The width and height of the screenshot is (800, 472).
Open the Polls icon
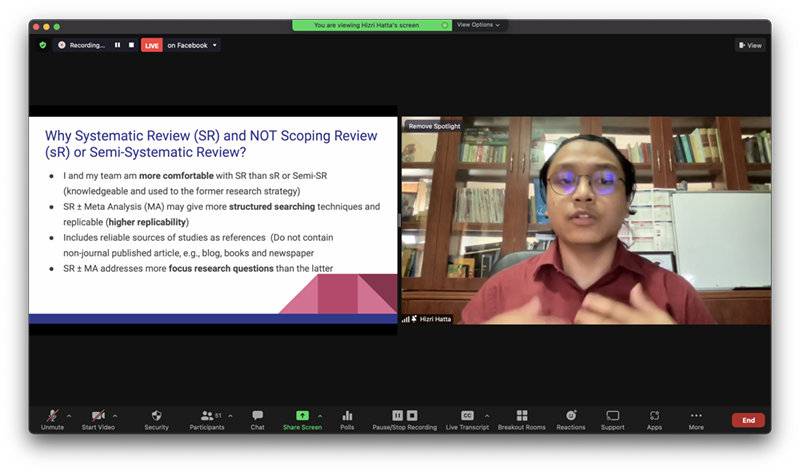[x=347, y=416]
